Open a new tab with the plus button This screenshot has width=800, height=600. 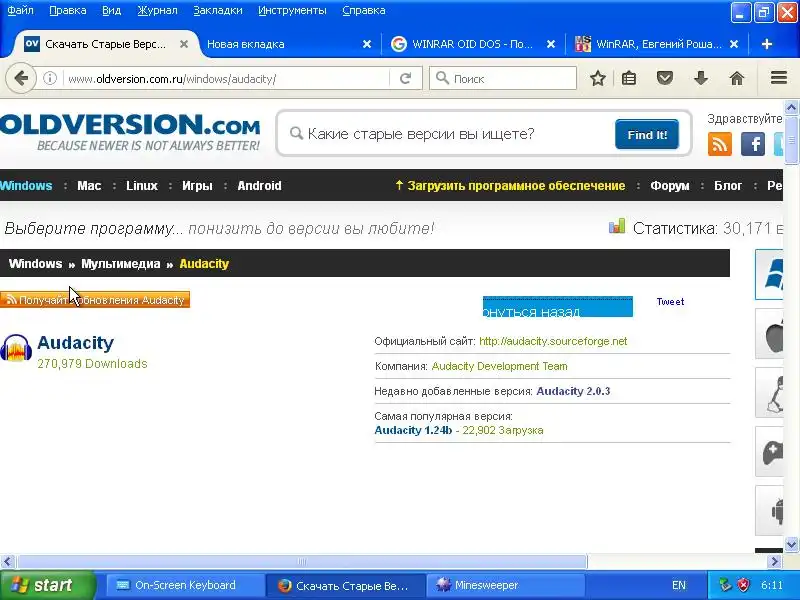(x=766, y=44)
